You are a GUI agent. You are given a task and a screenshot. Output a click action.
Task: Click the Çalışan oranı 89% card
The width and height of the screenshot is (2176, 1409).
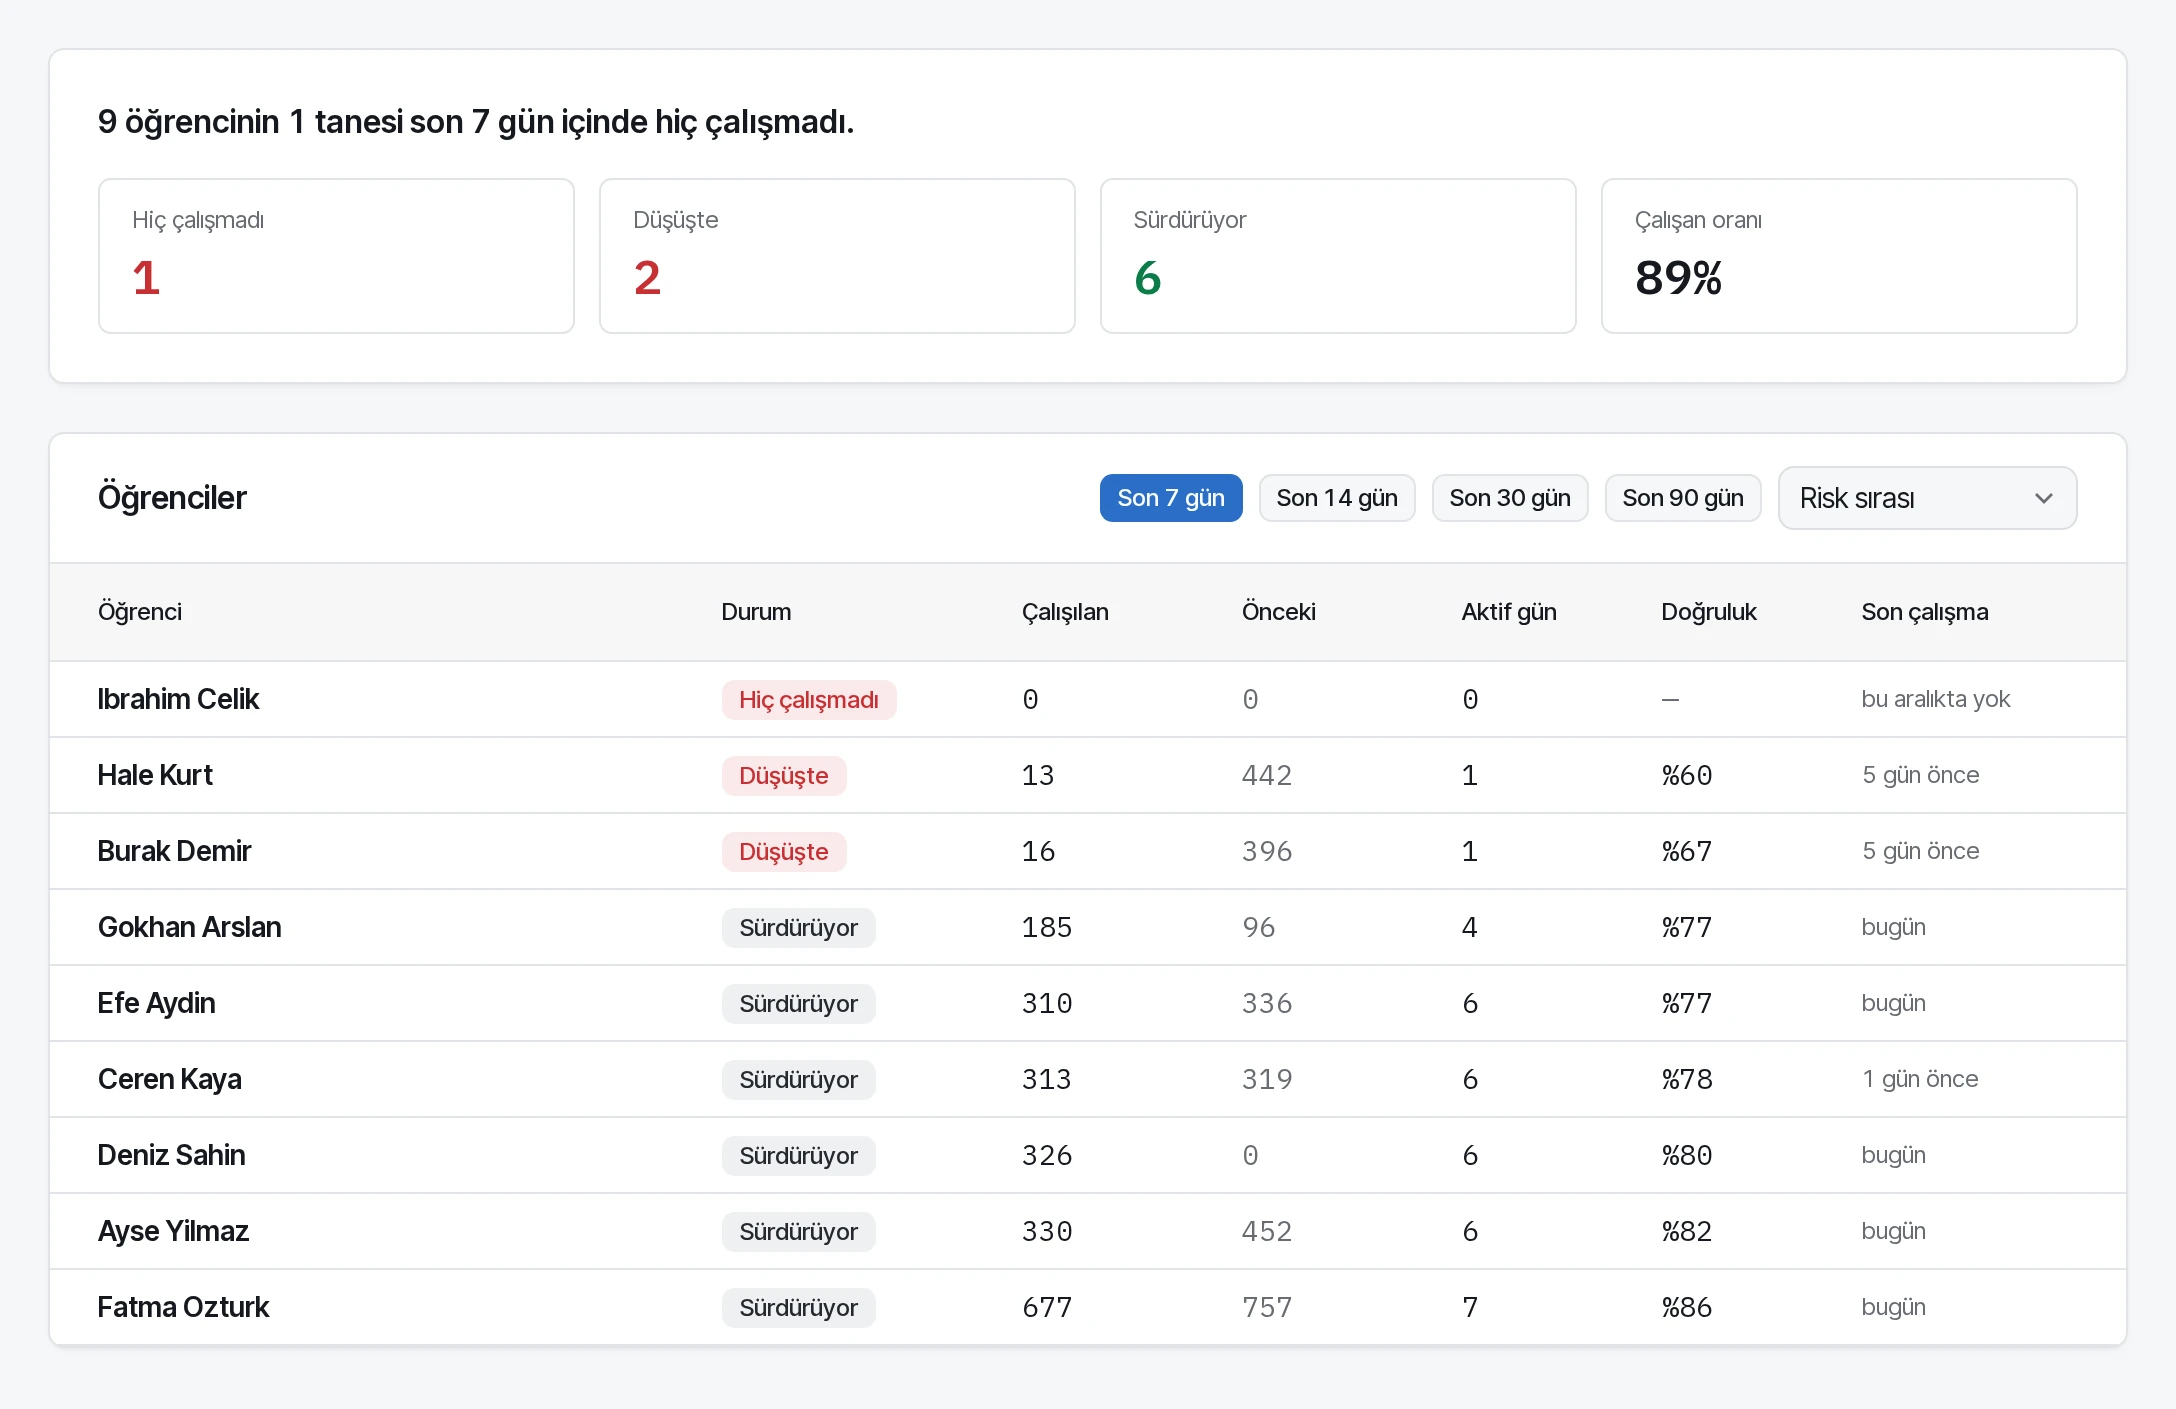tap(1839, 256)
